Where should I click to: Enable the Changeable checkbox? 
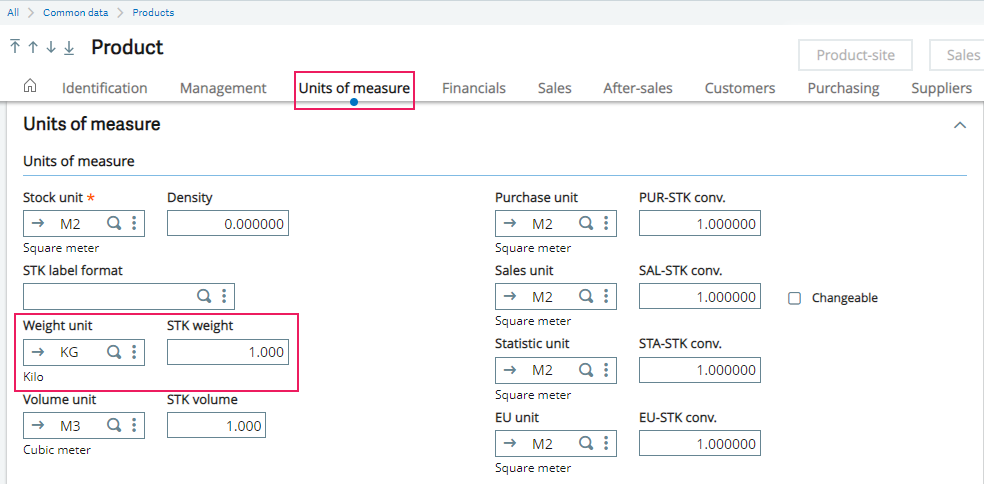click(x=795, y=298)
